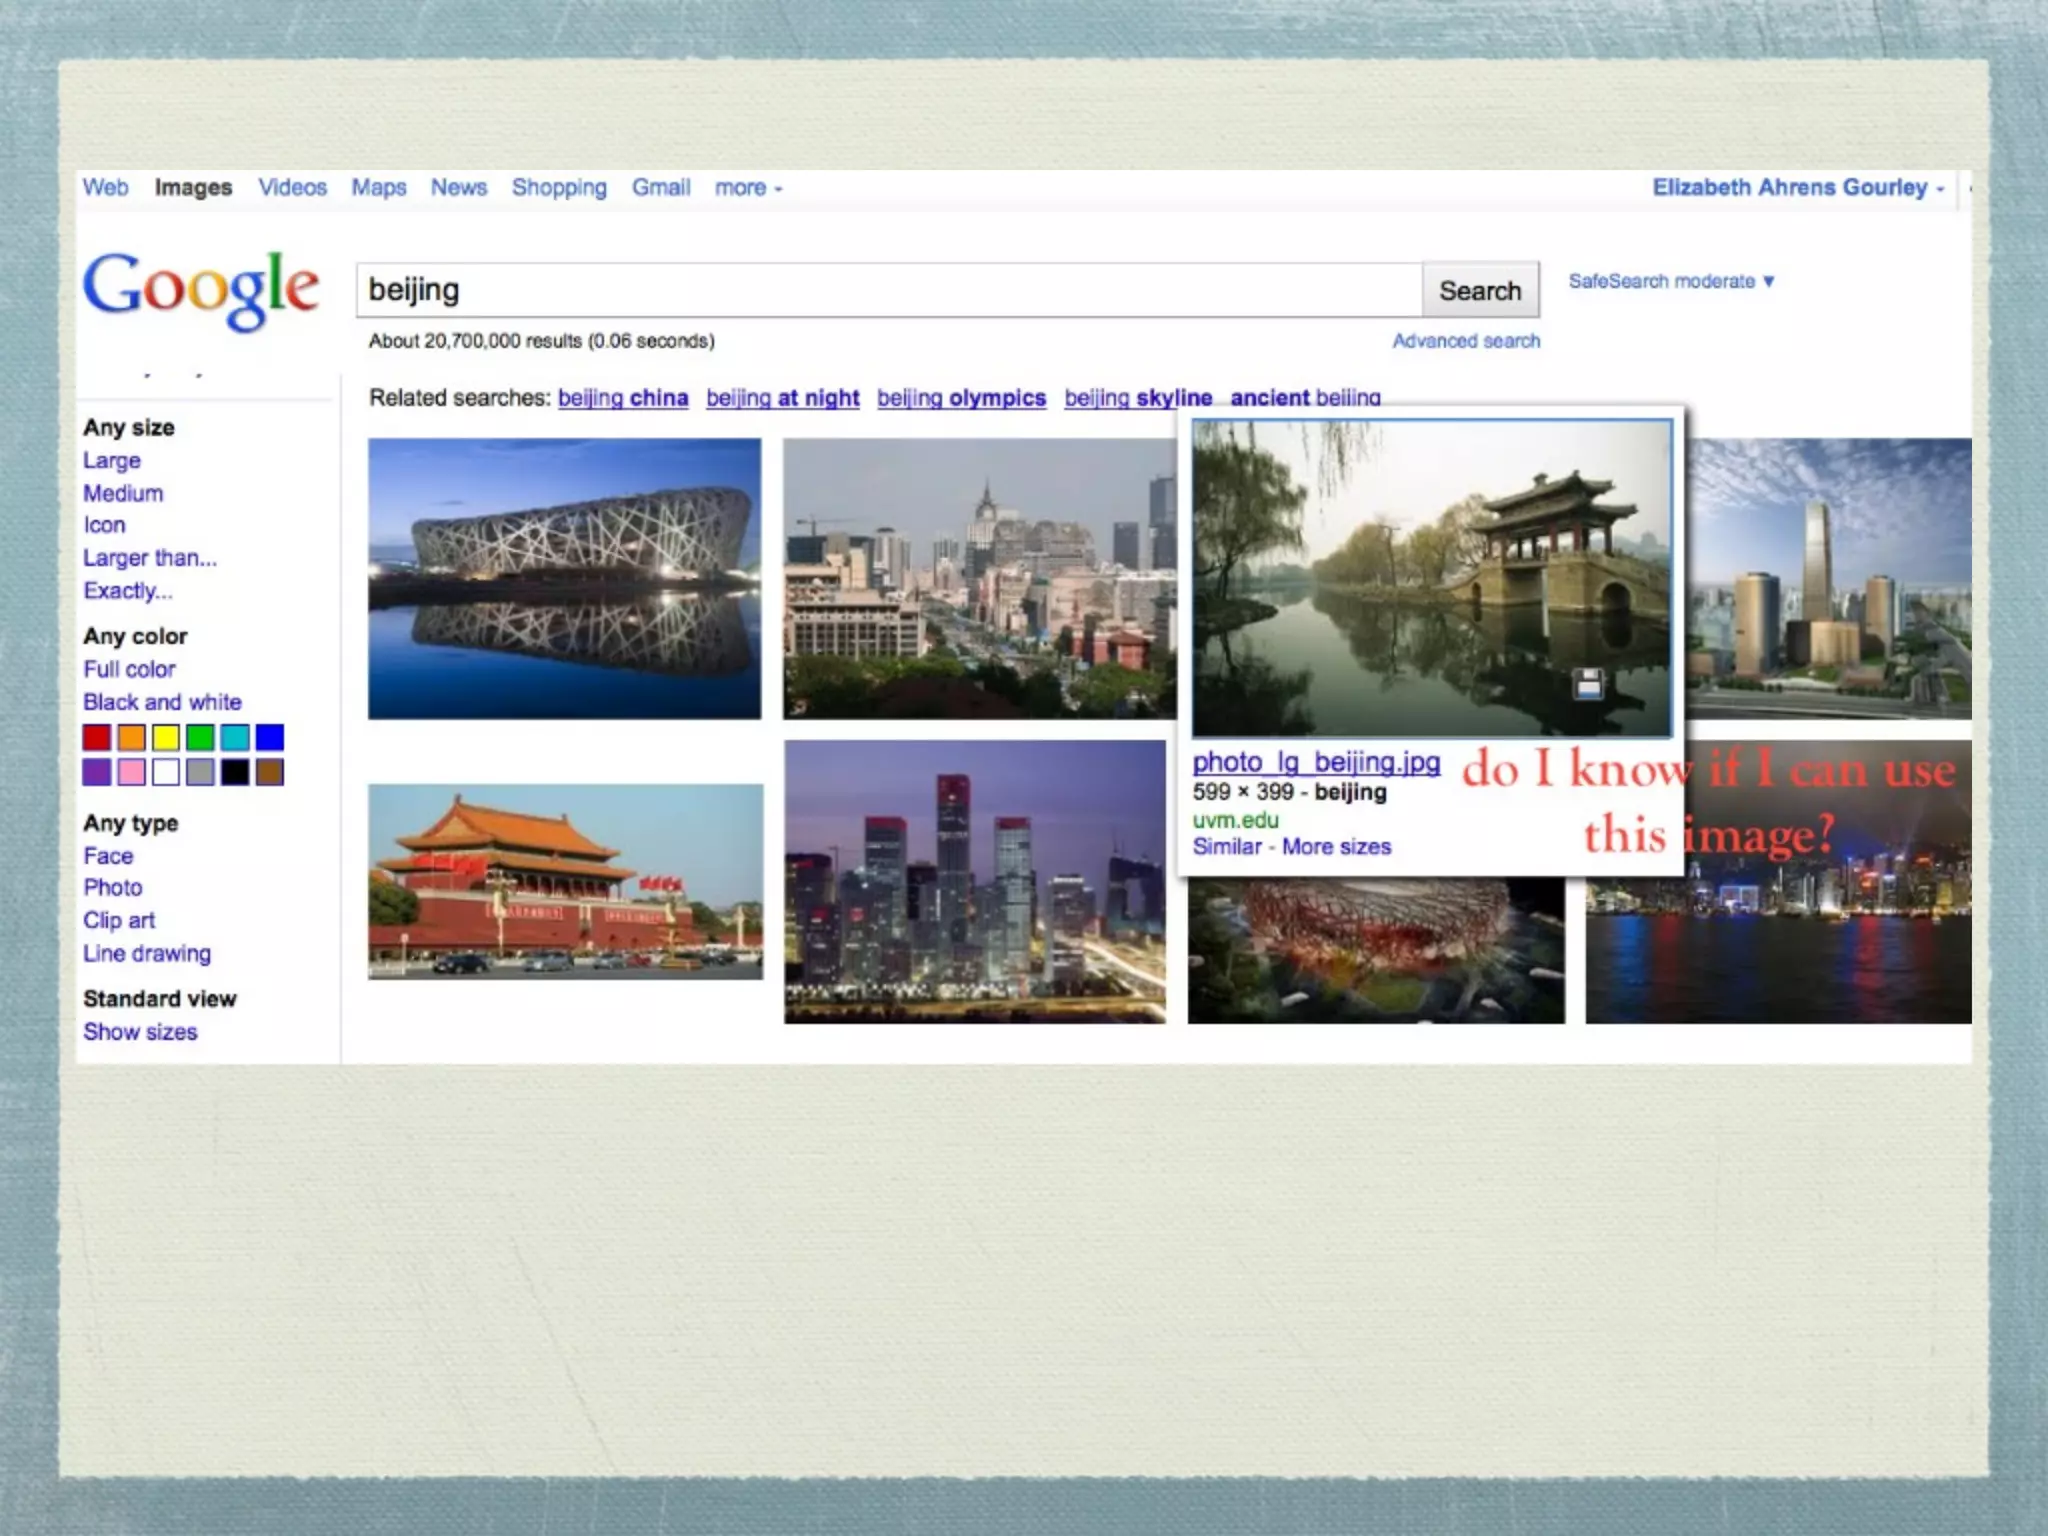The width and height of the screenshot is (2048, 1536).
Task: Filter images by the brown swatch
Action: pos(269,772)
